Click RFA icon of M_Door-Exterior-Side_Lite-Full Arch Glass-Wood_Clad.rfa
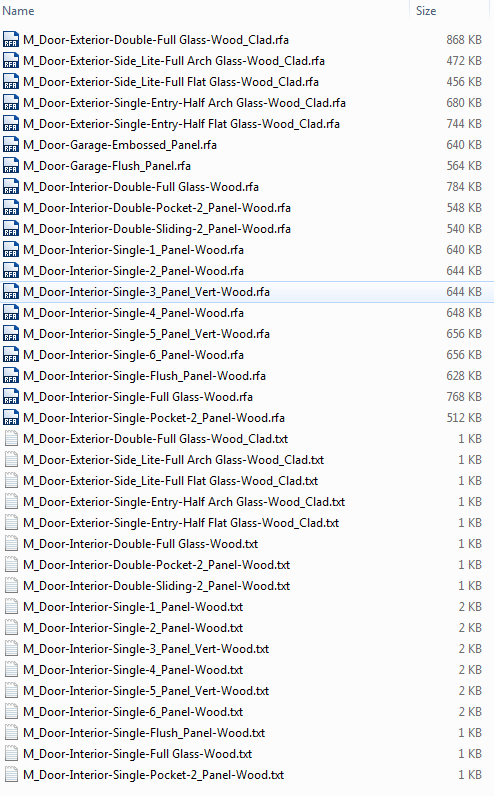 pyautogui.click(x=11, y=61)
